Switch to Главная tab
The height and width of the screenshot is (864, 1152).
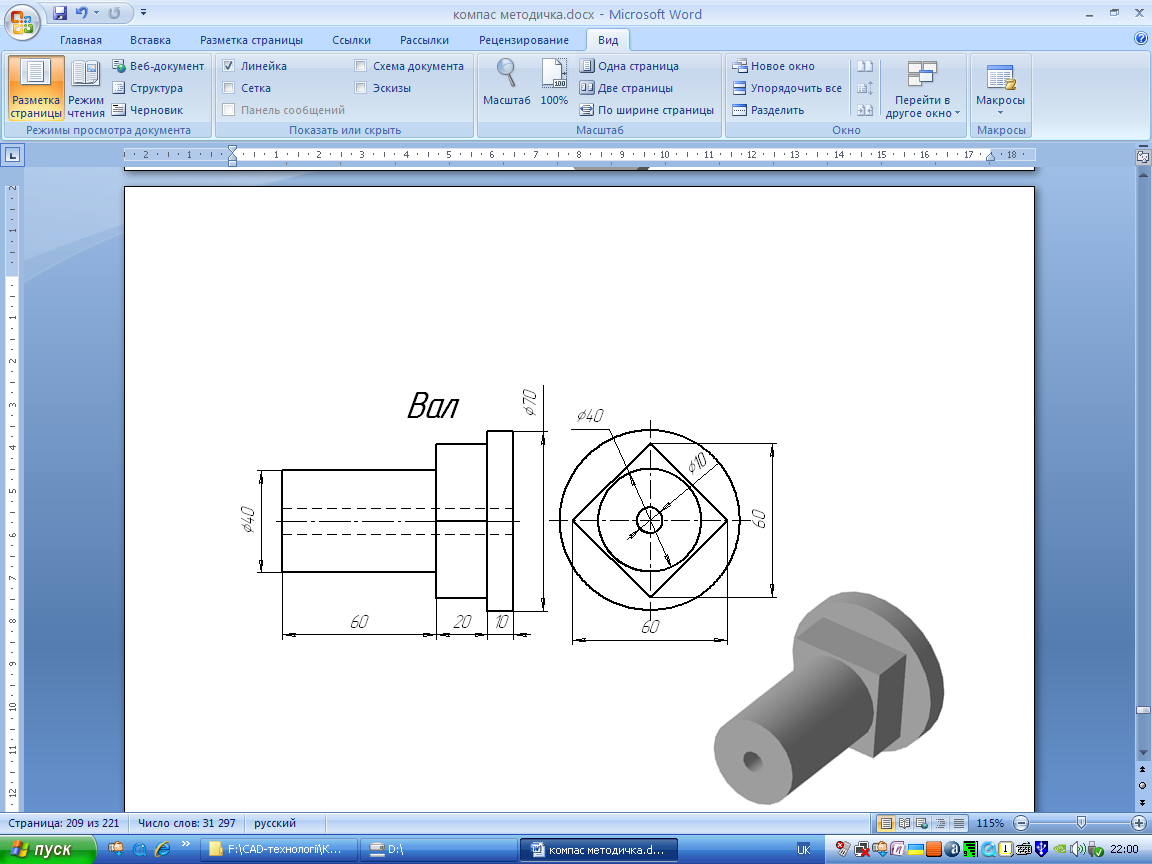(x=81, y=40)
